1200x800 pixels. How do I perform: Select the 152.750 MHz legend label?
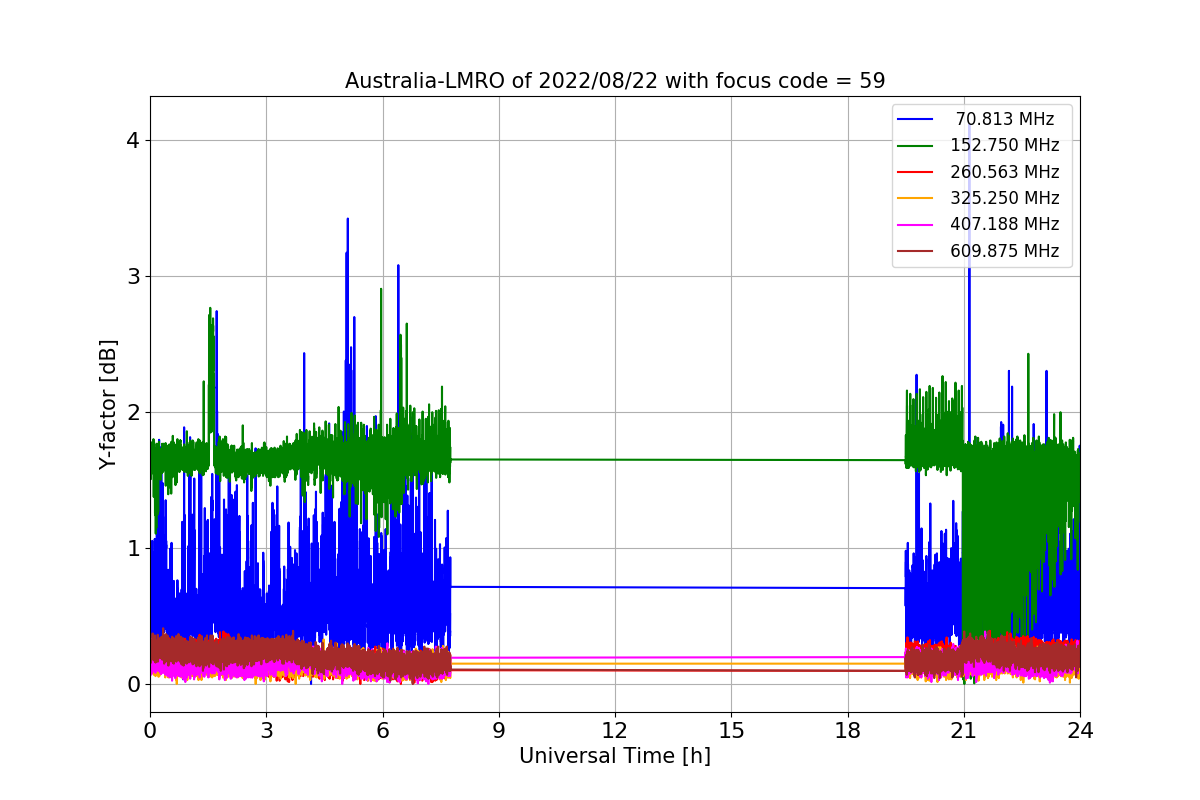point(1005,145)
